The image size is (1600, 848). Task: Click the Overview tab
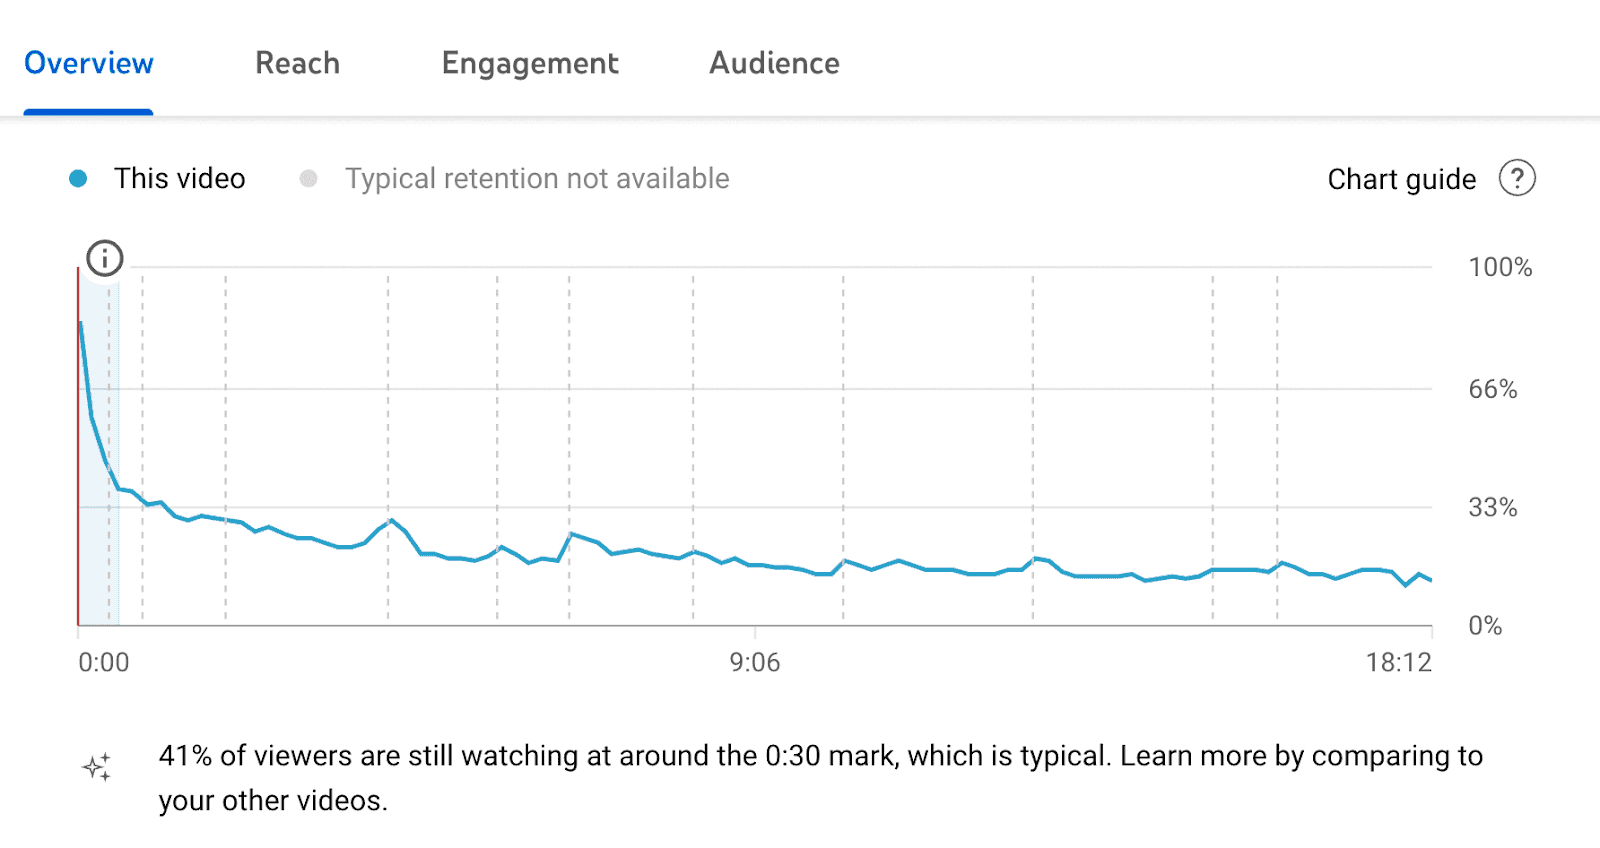[x=88, y=63]
